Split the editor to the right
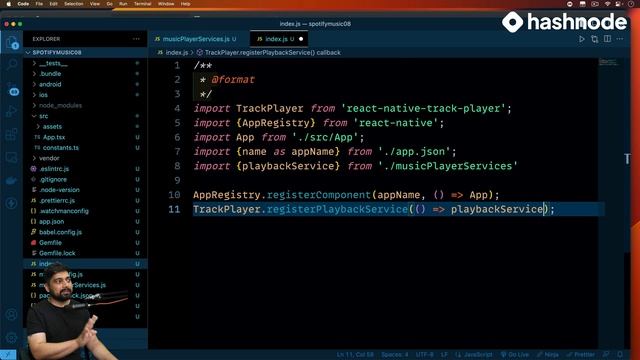The image size is (640, 360). pyautogui.click(x=607, y=39)
